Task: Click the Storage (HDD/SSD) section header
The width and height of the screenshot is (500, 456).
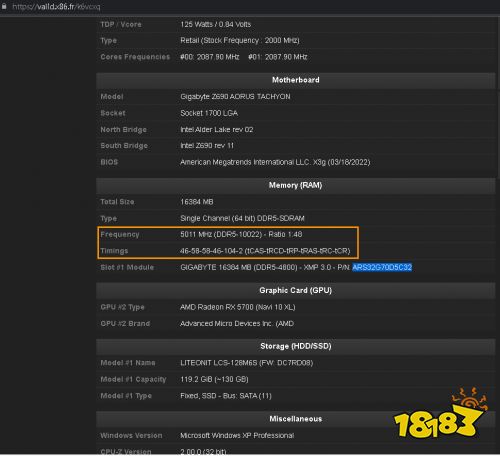Action: [x=296, y=346]
